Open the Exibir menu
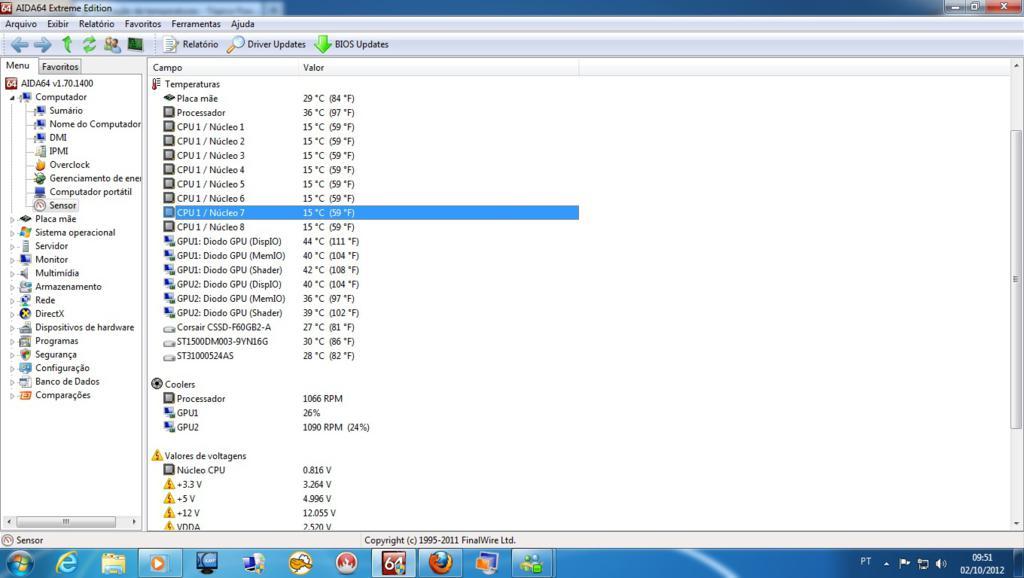The height and width of the screenshot is (578, 1024). point(57,24)
